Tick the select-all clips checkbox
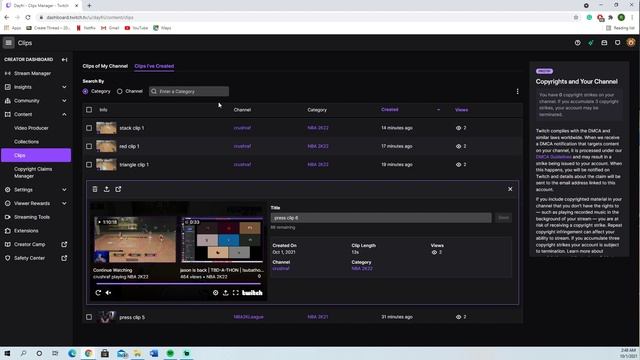 (x=89, y=110)
